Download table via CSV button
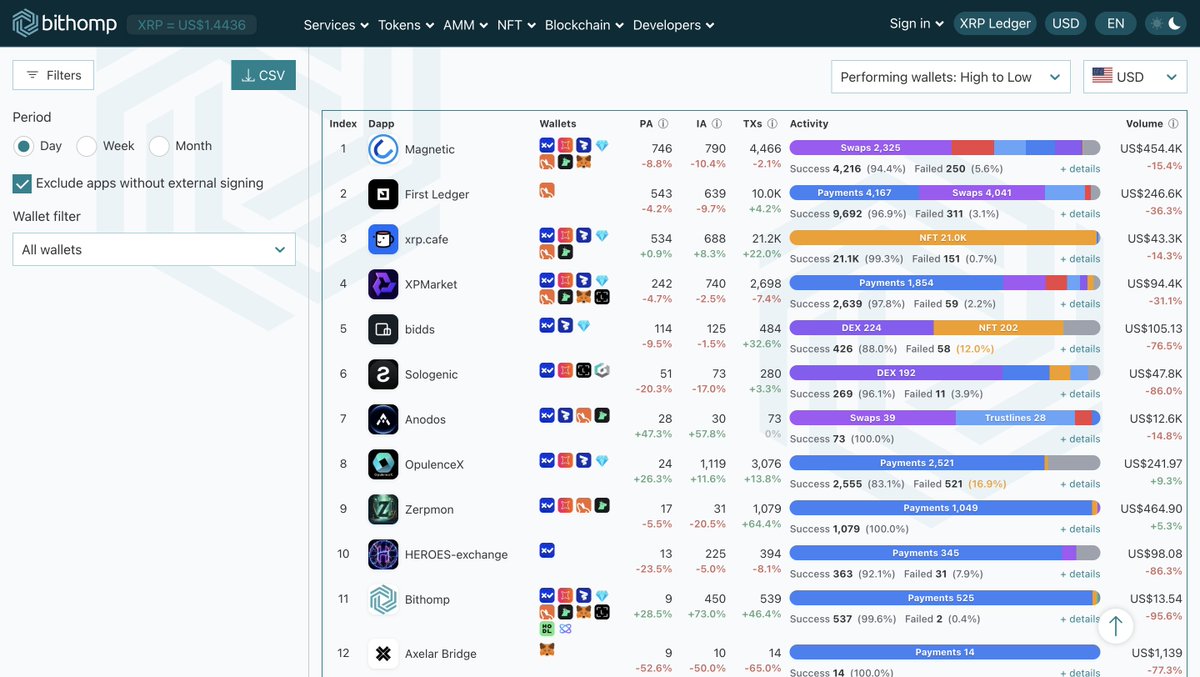 pyautogui.click(x=263, y=75)
